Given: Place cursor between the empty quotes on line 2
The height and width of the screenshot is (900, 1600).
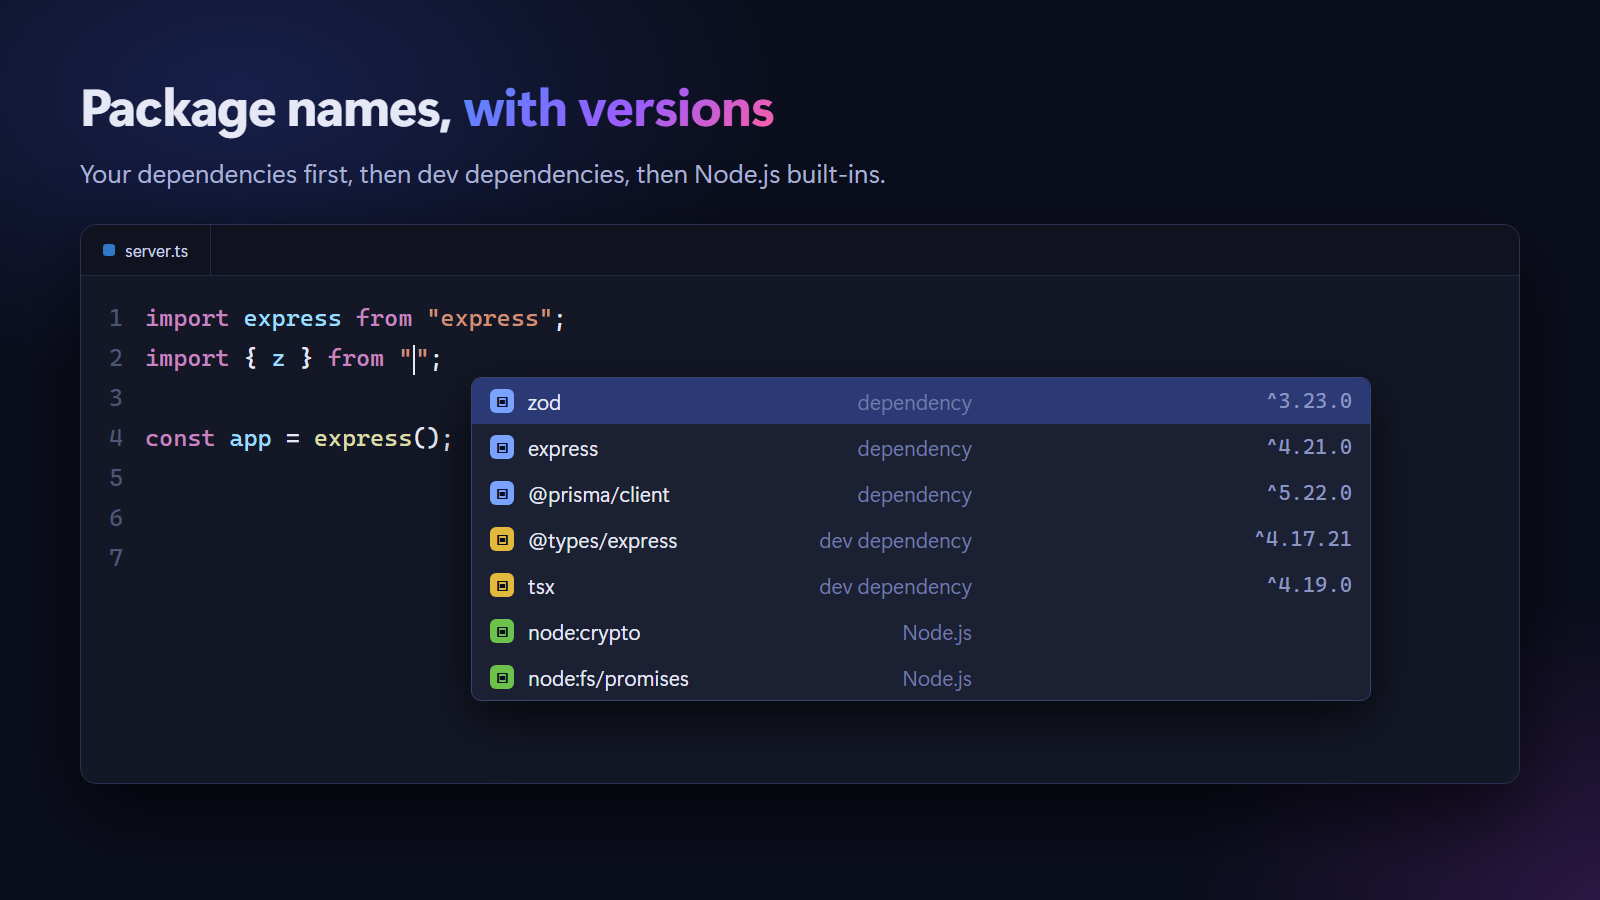Looking at the screenshot, I should [414, 358].
